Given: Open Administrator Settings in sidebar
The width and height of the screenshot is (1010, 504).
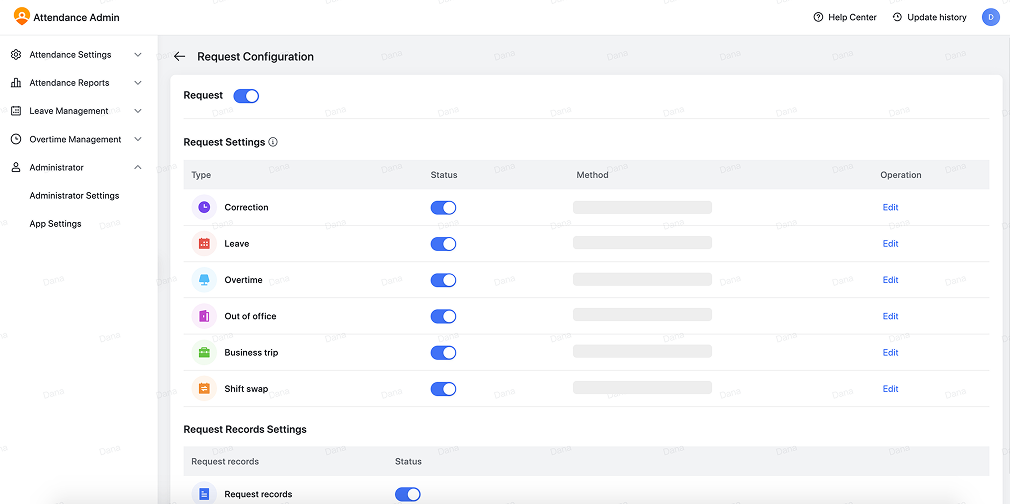Looking at the screenshot, I should [74, 196].
